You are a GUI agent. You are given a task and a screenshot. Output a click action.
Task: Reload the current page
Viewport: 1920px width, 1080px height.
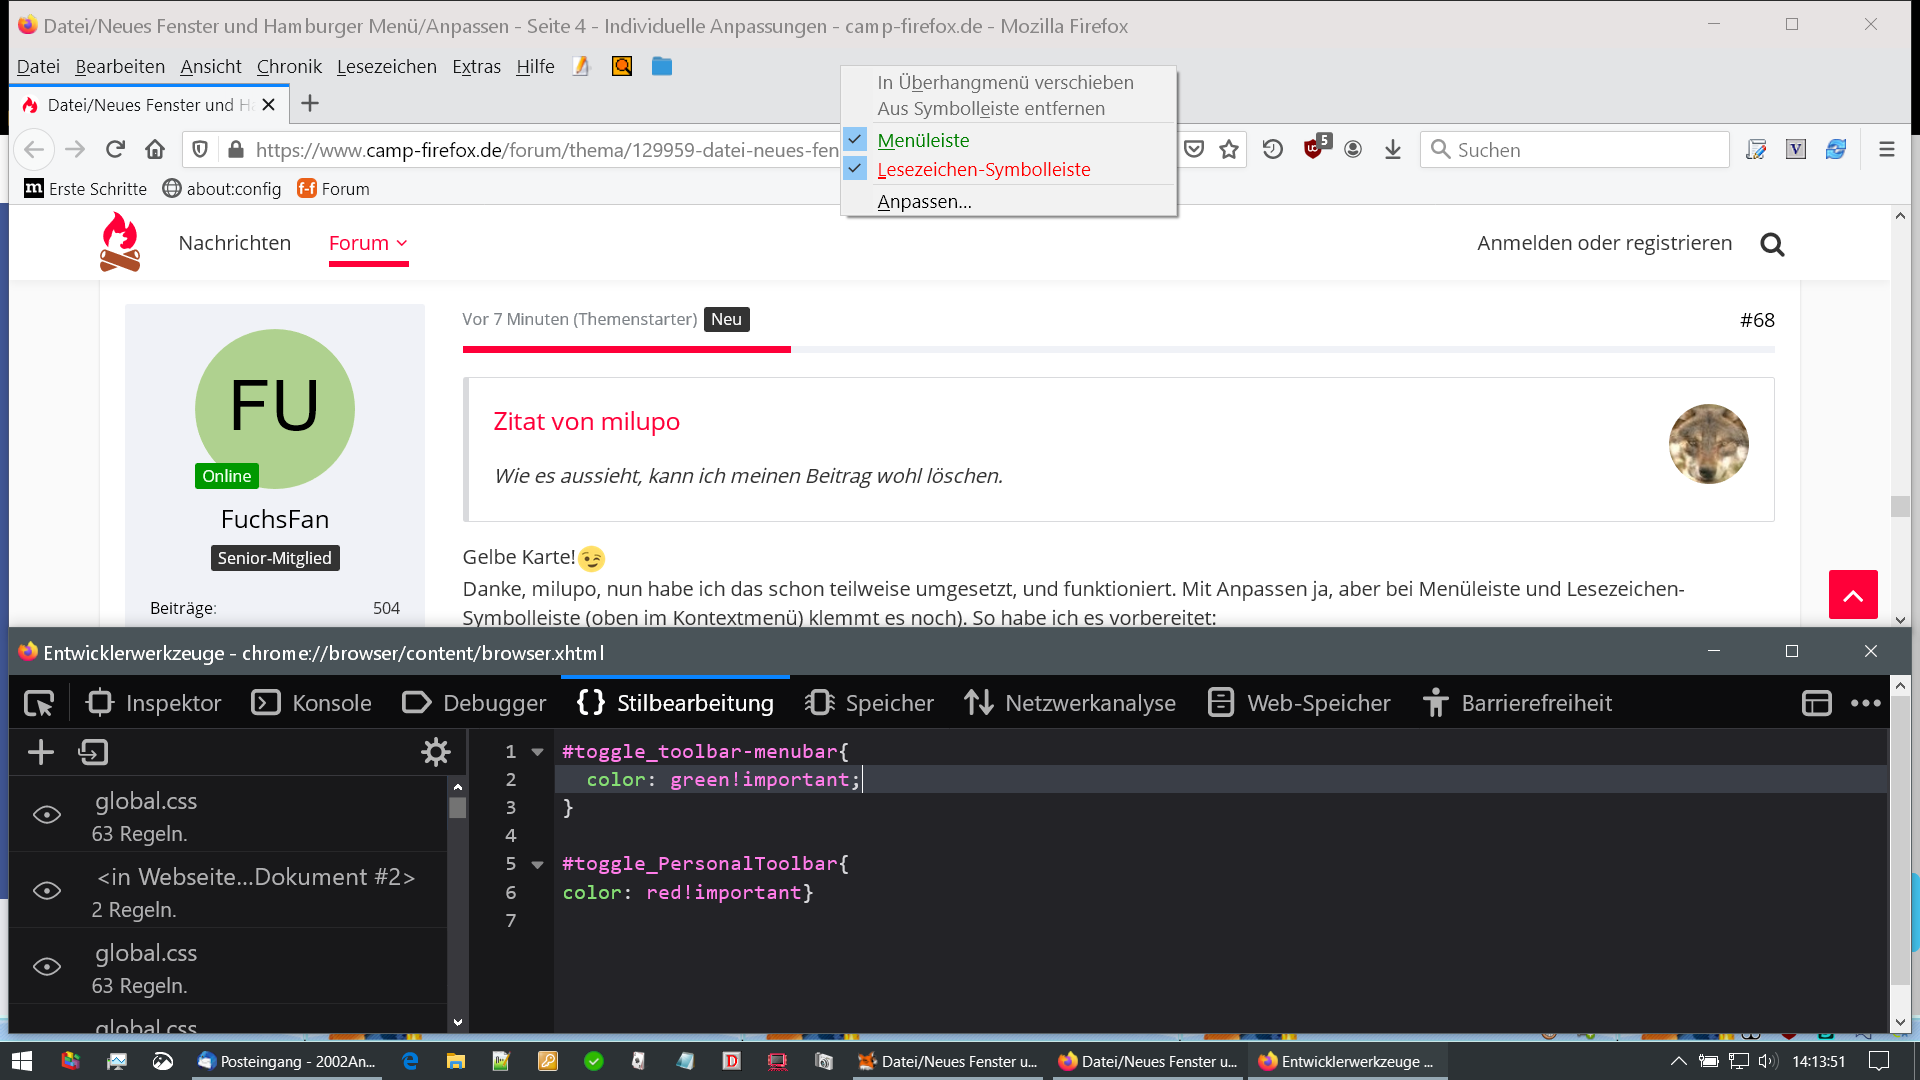(x=115, y=150)
